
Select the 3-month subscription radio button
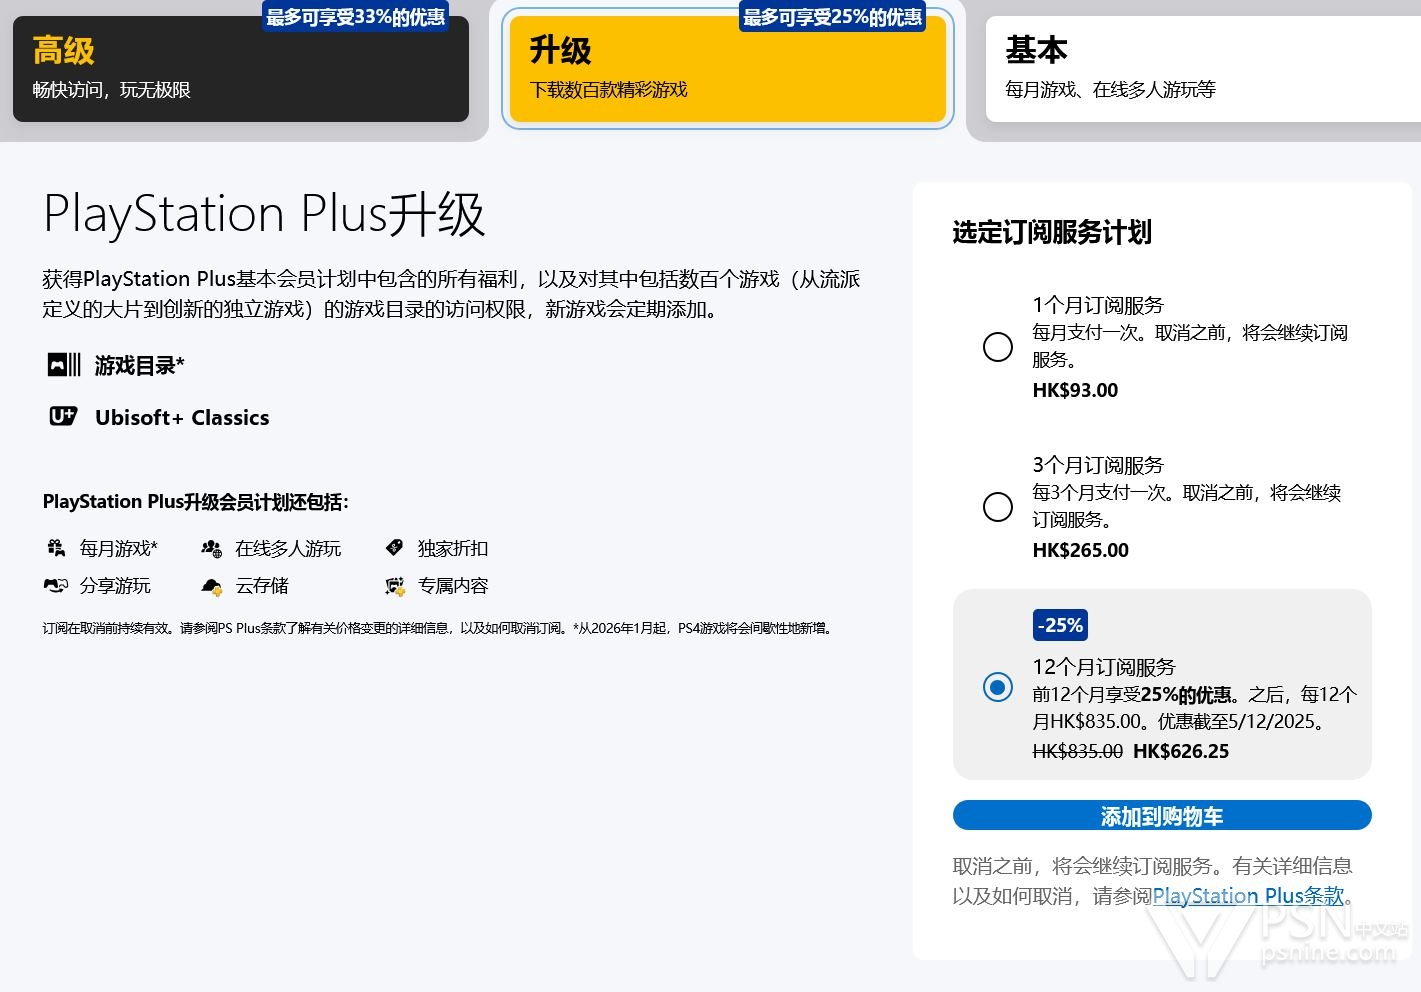[997, 507]
